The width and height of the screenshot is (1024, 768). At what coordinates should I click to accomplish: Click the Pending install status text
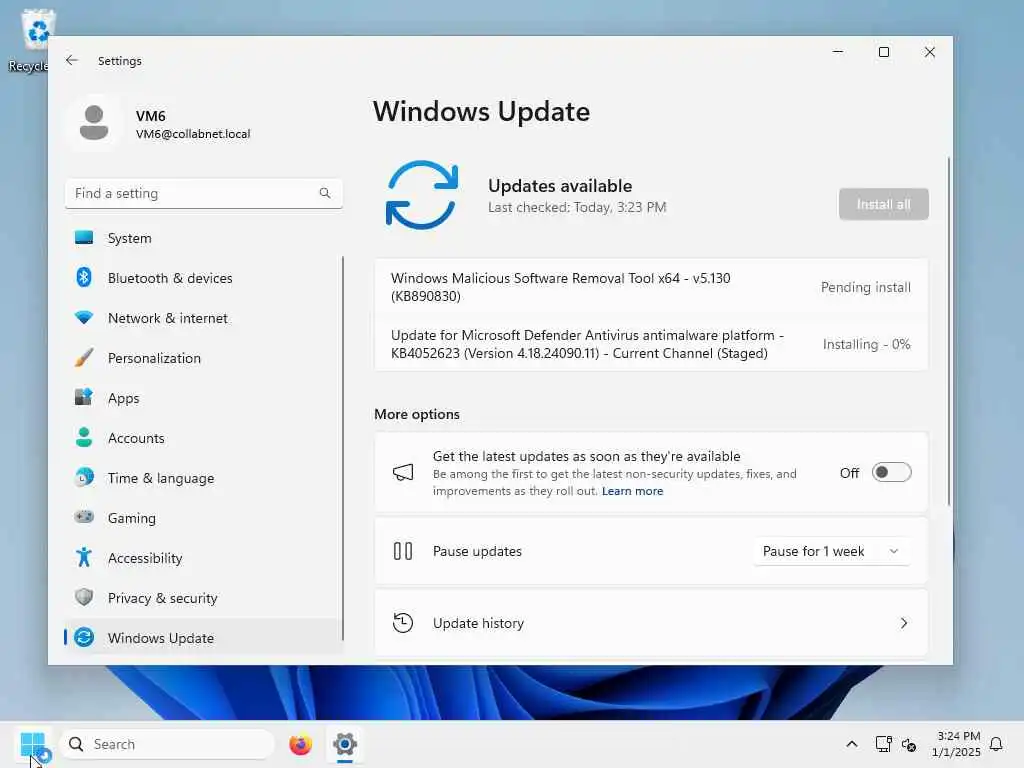pos(865,287)
